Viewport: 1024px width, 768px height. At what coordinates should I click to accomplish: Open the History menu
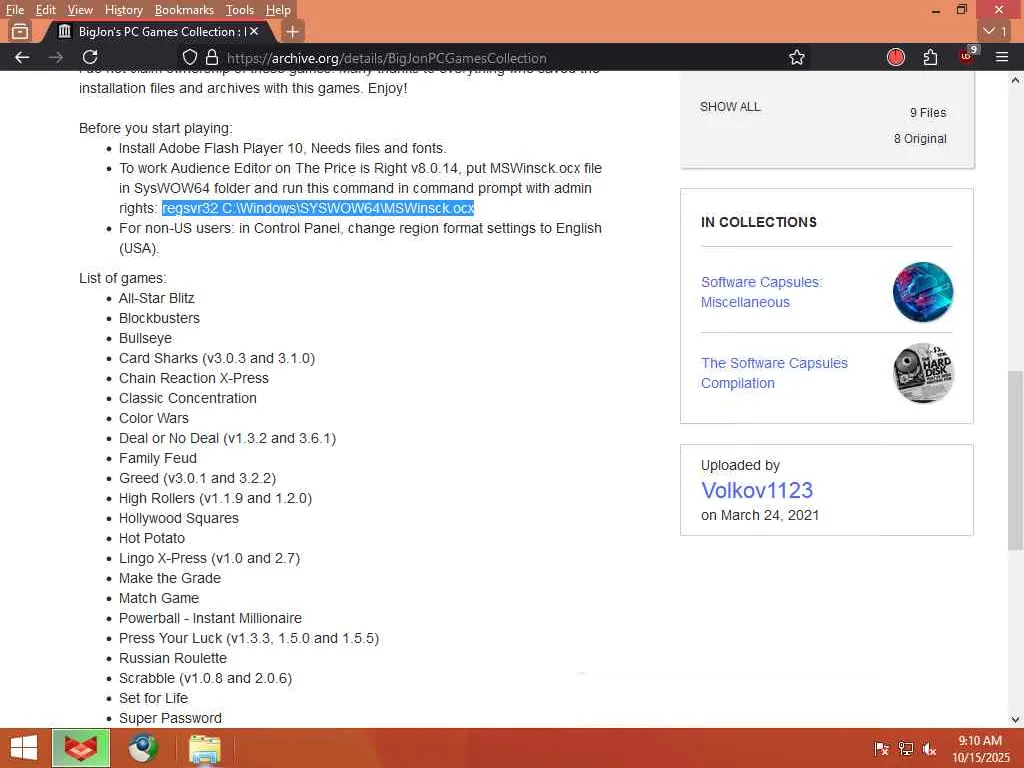pos(123,10)
